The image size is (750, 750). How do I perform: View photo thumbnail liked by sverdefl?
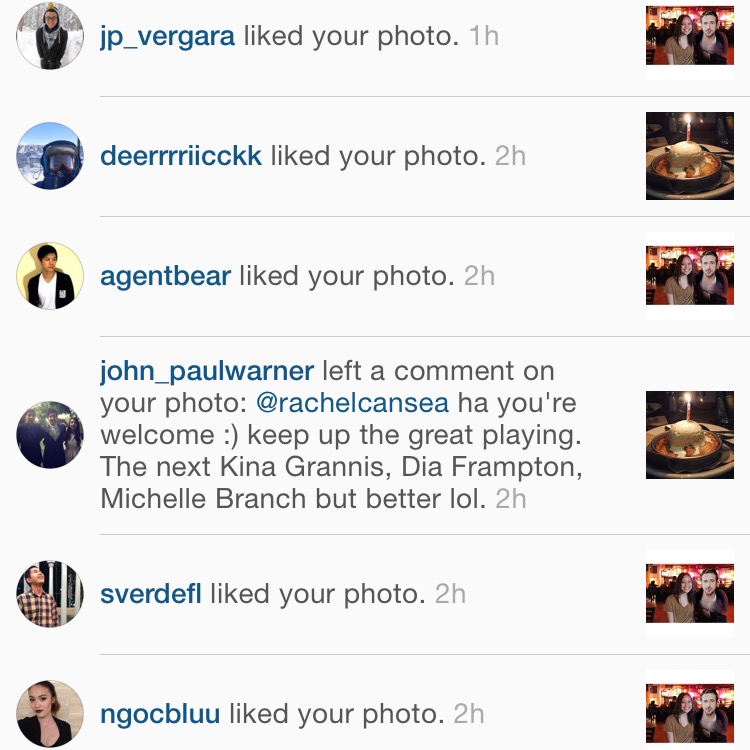[690, 594]
